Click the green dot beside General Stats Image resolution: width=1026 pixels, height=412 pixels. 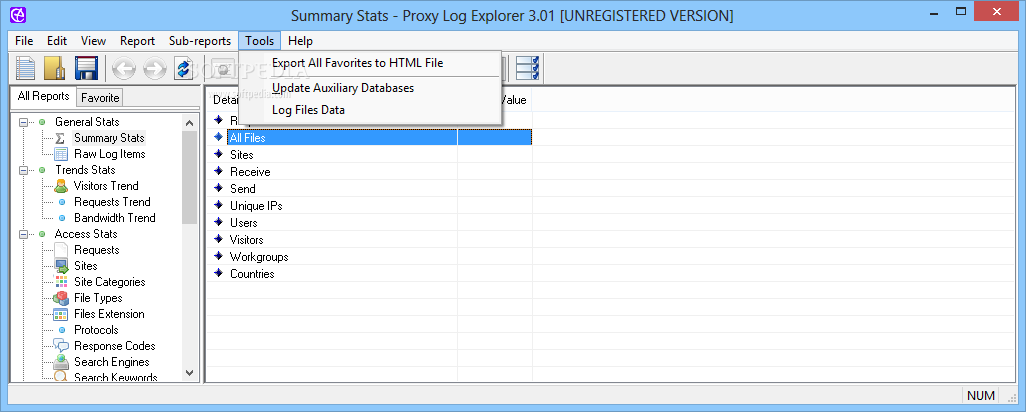point(43,122)
